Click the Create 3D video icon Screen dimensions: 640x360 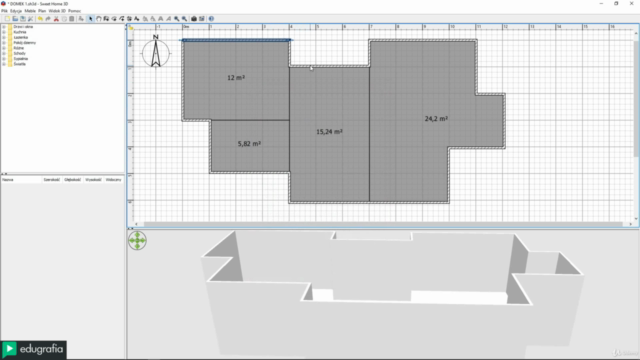[x=202, y=19]
